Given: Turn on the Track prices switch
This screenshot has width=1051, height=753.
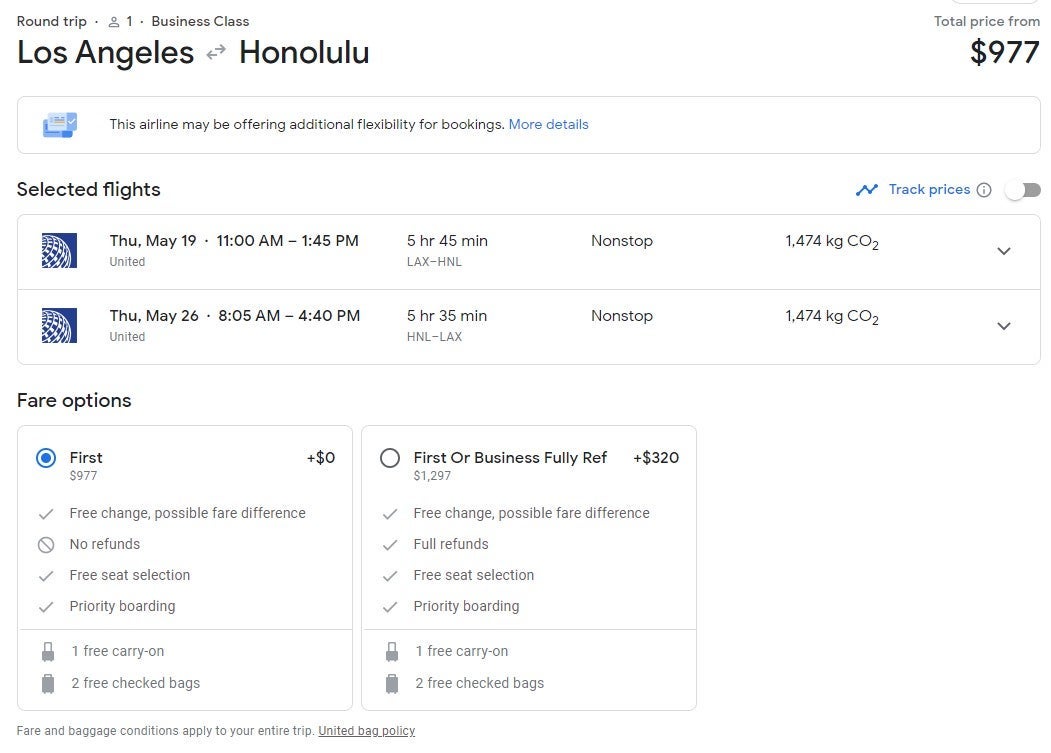Looking at the screenshot, I should (x=1023, y=190).
